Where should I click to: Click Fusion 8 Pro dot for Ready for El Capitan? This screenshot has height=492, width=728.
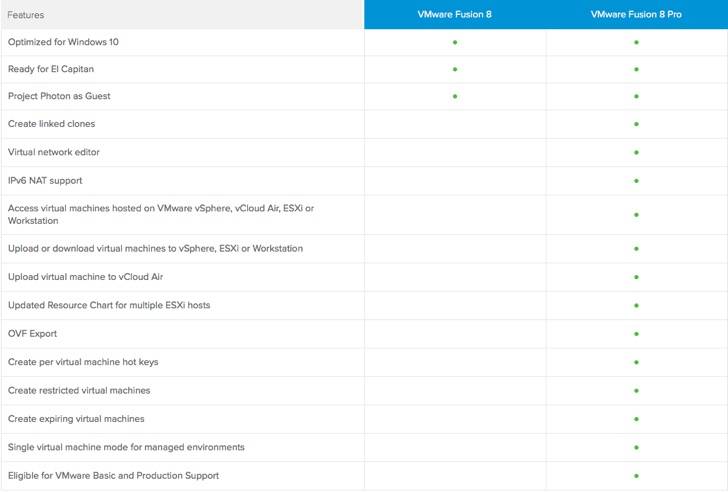[637, 69]
